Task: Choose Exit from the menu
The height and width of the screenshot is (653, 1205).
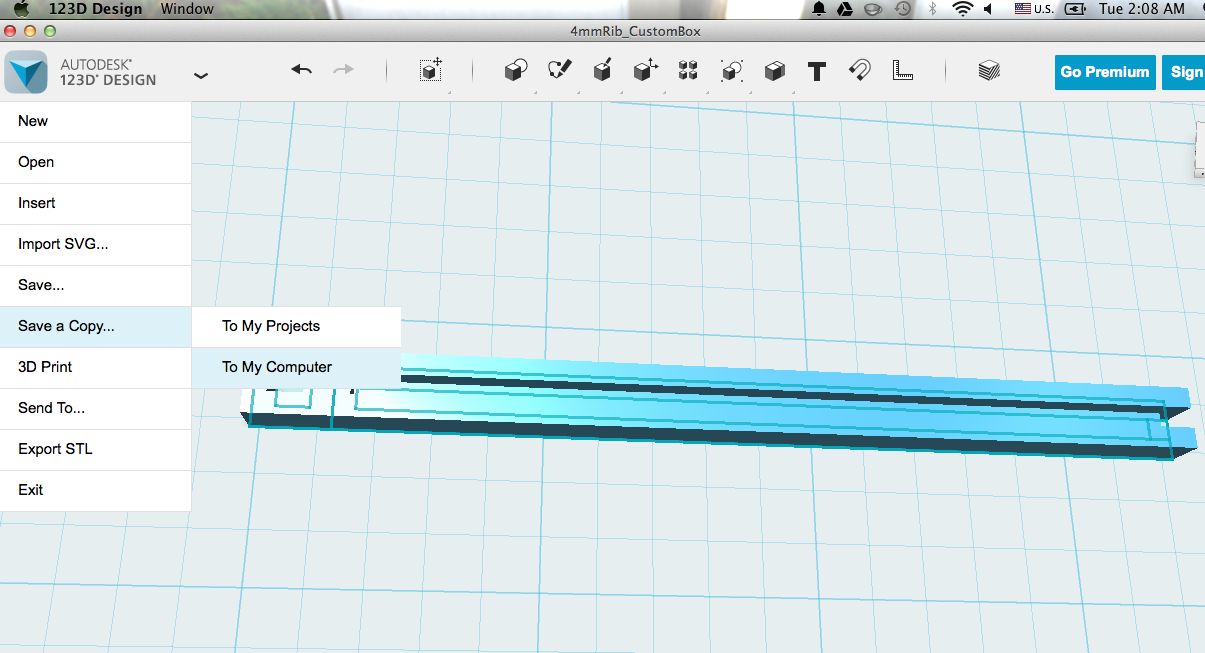Action: pos(95,490)
